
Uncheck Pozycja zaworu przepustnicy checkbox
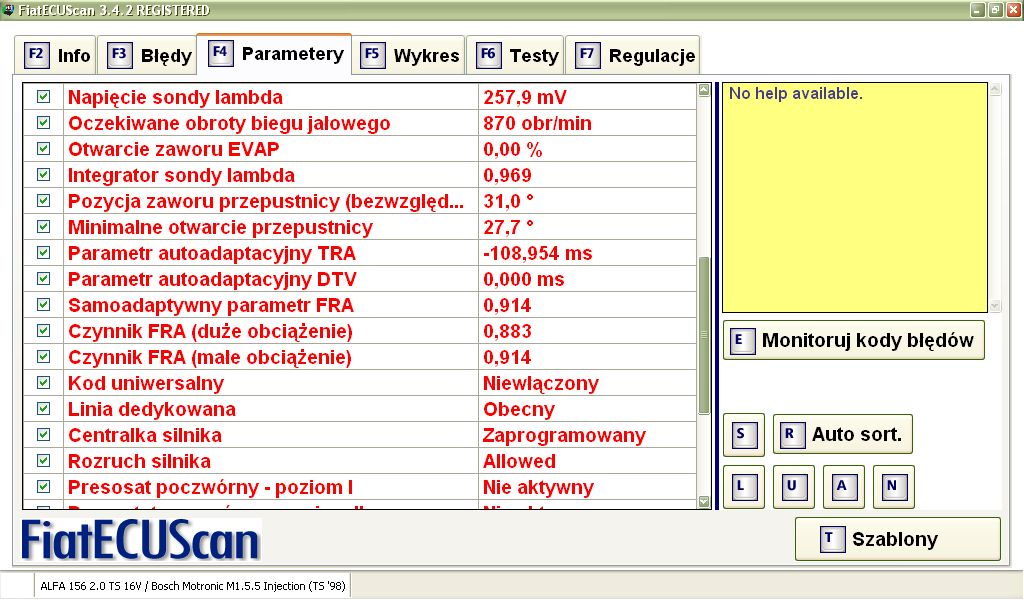pyautogui.click(x=43, y=200)
